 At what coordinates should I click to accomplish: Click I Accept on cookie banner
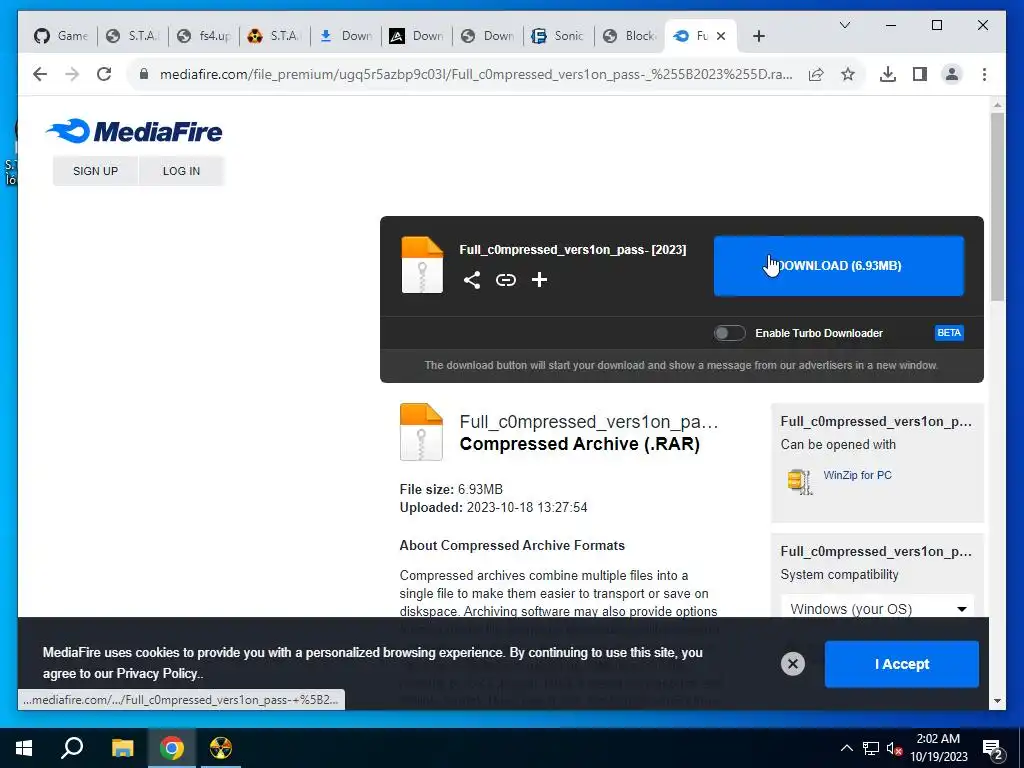[x=901, y=664]
